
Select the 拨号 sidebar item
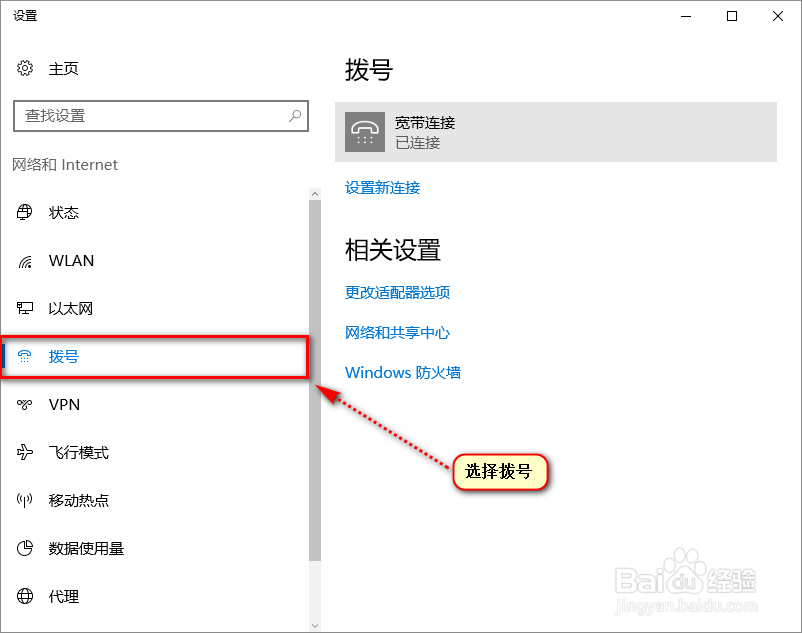(x=154, y=356)
